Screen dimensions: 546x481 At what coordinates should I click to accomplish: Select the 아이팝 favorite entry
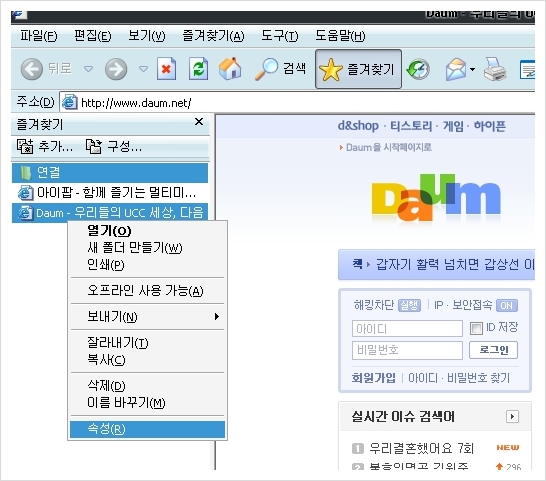tap(110, 193)
